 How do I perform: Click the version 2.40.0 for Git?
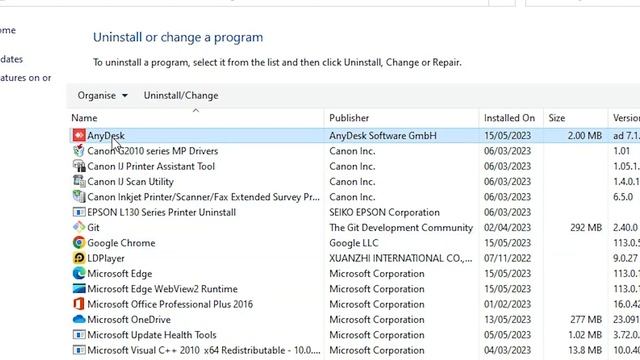[625, 228]
